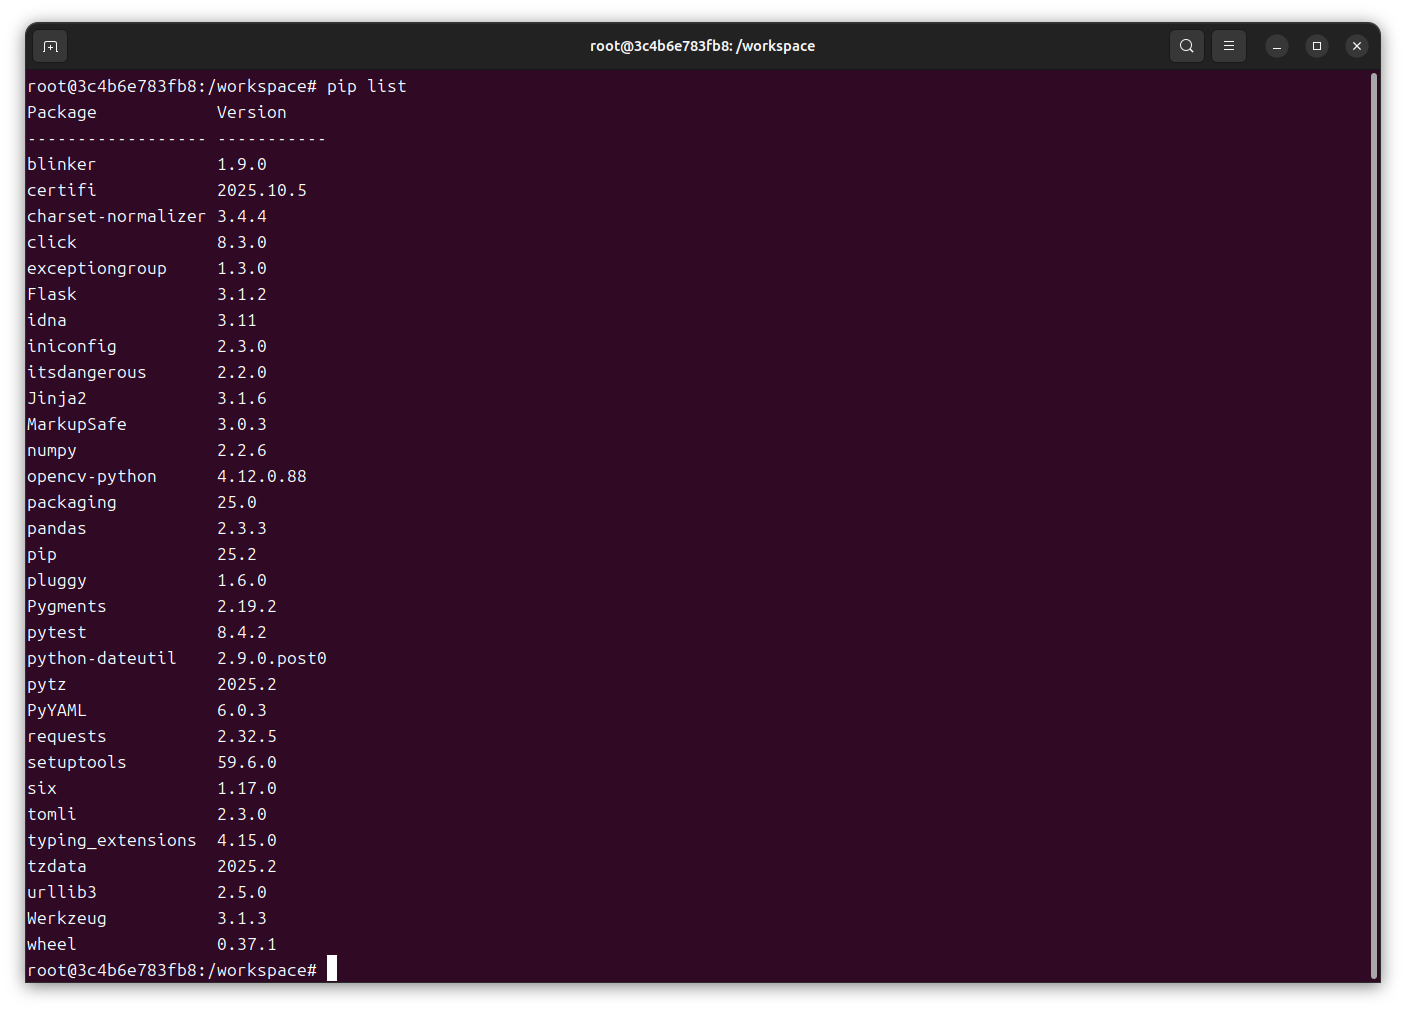This screenshot has width=1406, height=1011.
Task: Open the hamburger main menu
Action: [1229, 46]
